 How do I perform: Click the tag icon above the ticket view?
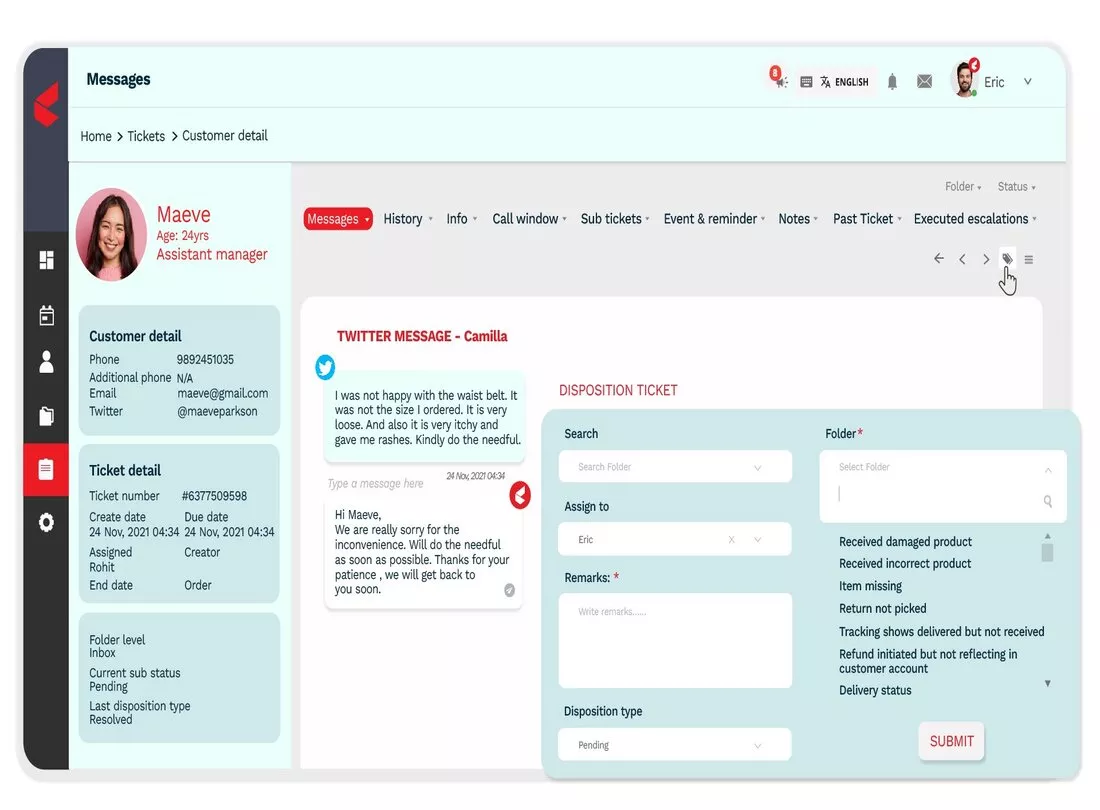click(1007, 258)
